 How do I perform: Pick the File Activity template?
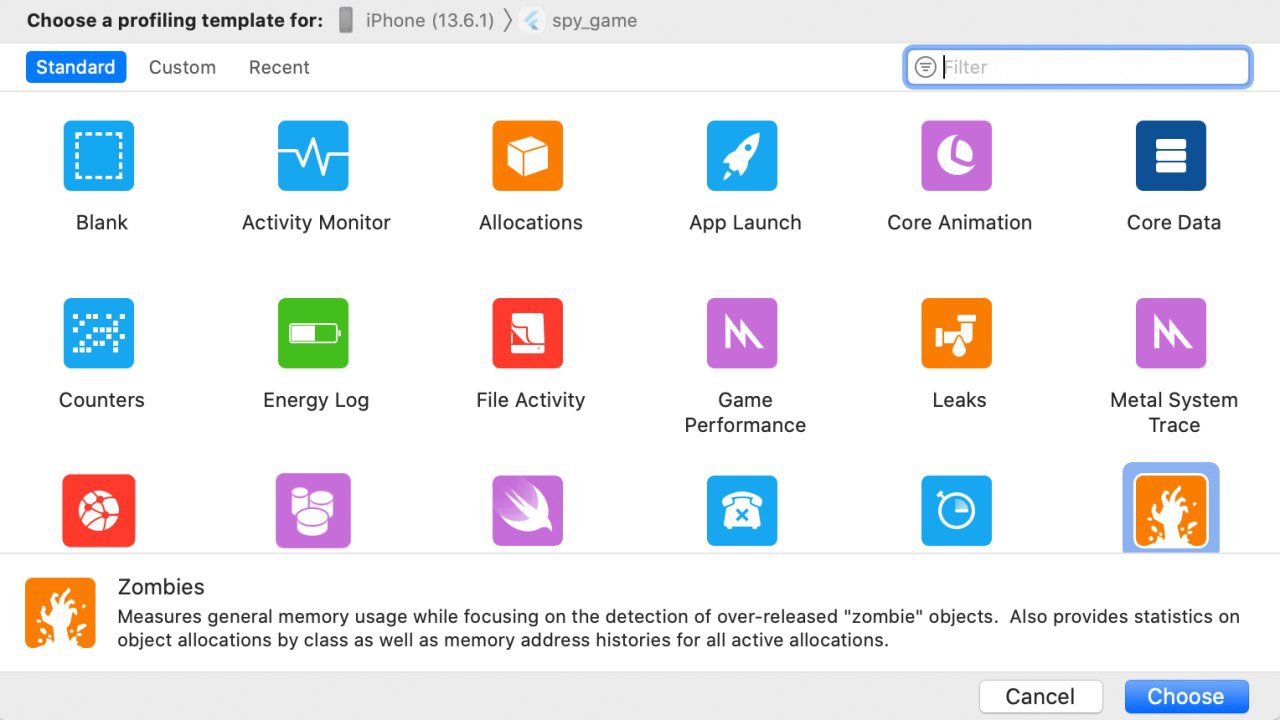pos(528,333)
